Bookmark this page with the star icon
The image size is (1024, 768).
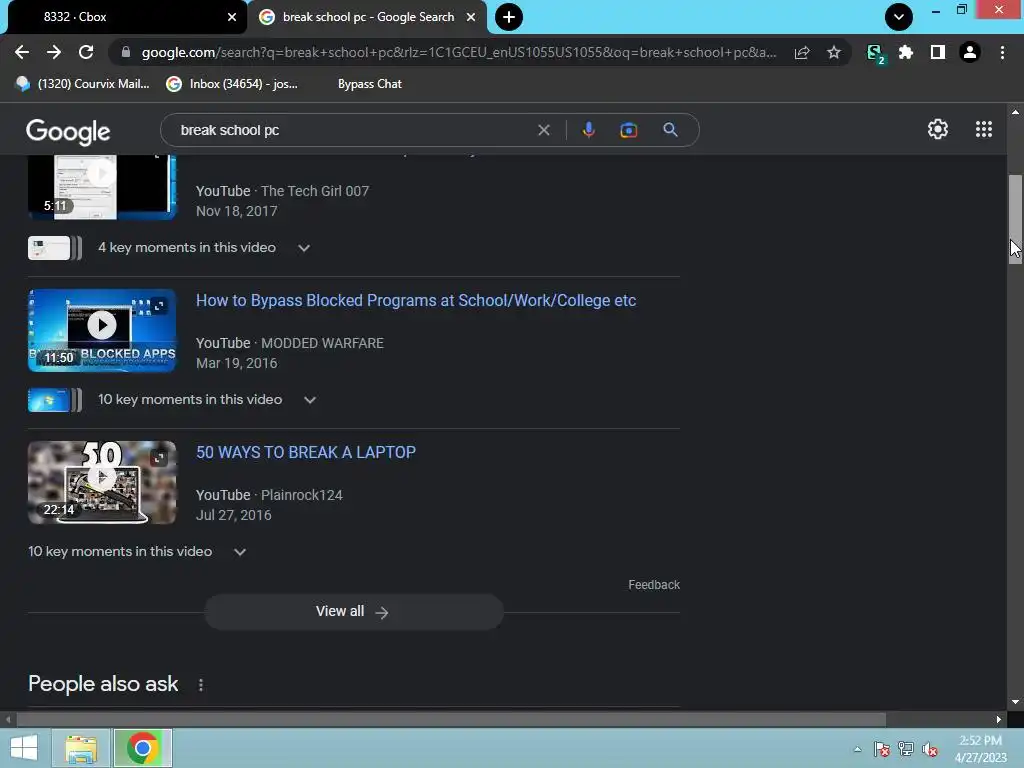833,53
